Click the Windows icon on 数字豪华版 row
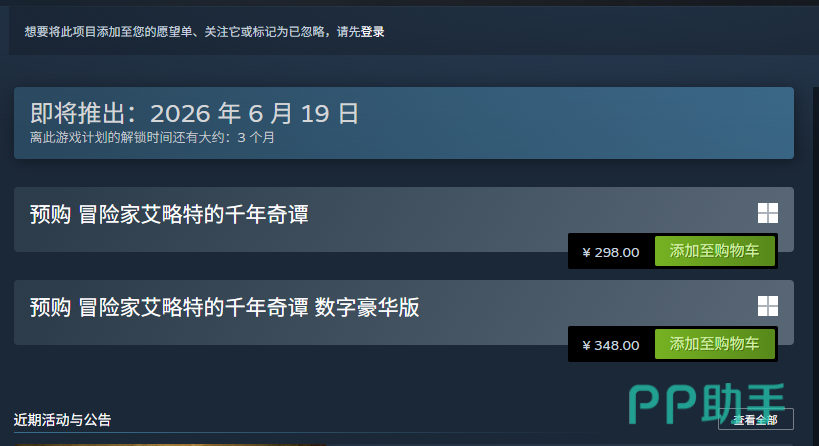This screenshot has width=819, height=446. pyautogui.click(x=768, y=306)
